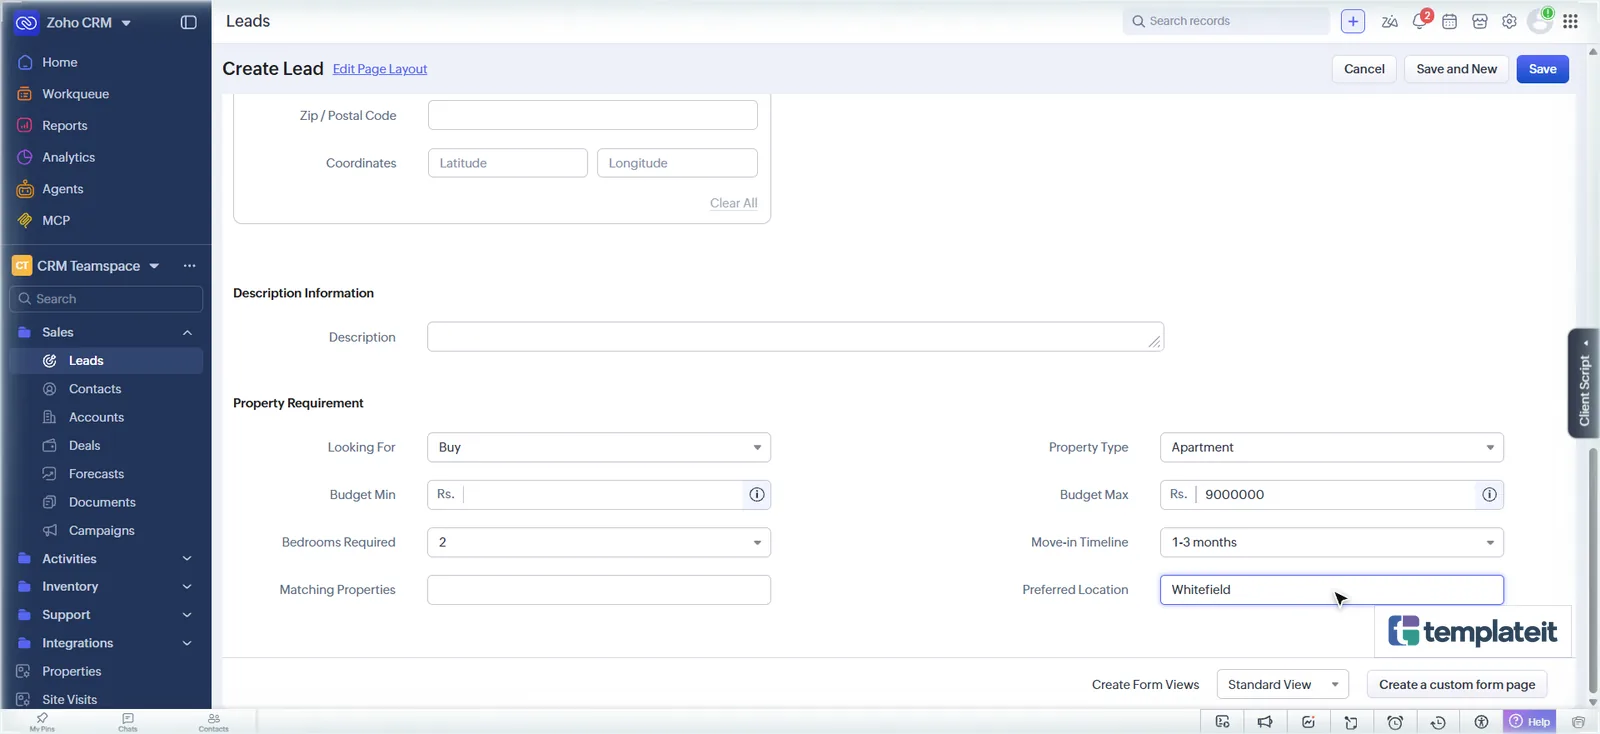Open the Looking For dropdown
The image size is (1600, 734).
click(x=599, y=447)
